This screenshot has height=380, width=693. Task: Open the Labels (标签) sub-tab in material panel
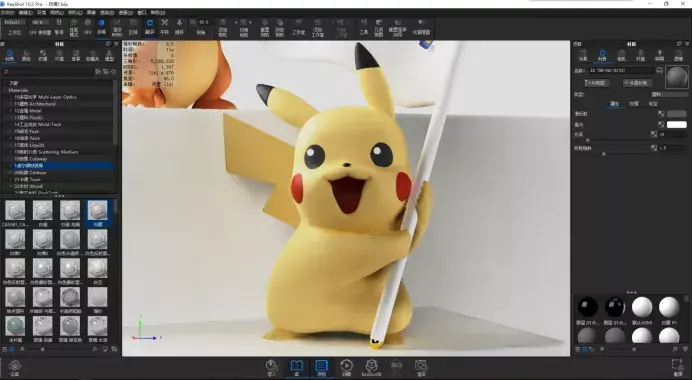pos(653,104)
